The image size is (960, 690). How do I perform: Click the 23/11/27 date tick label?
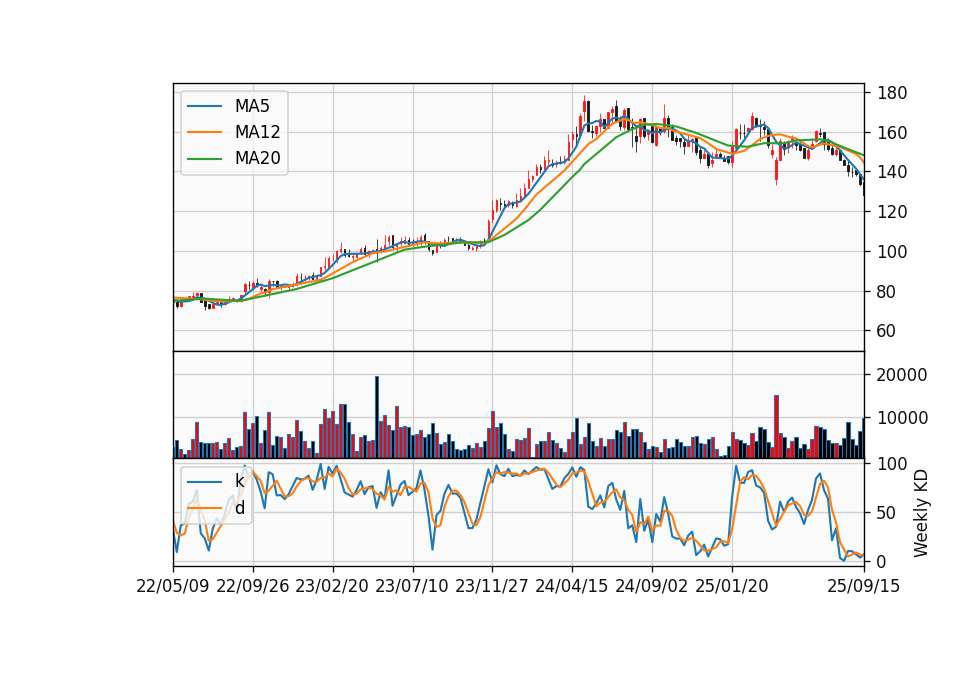tap(492, 586)
